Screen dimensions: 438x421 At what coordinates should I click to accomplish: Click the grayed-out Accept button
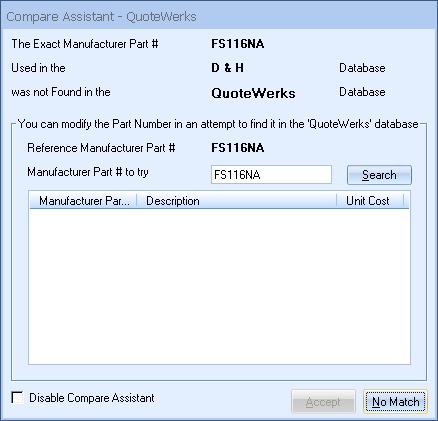323,402
